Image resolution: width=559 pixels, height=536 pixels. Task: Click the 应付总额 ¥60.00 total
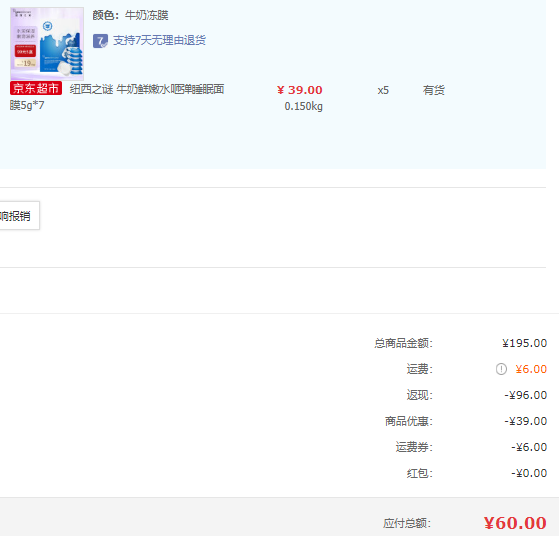pos(515,523)
